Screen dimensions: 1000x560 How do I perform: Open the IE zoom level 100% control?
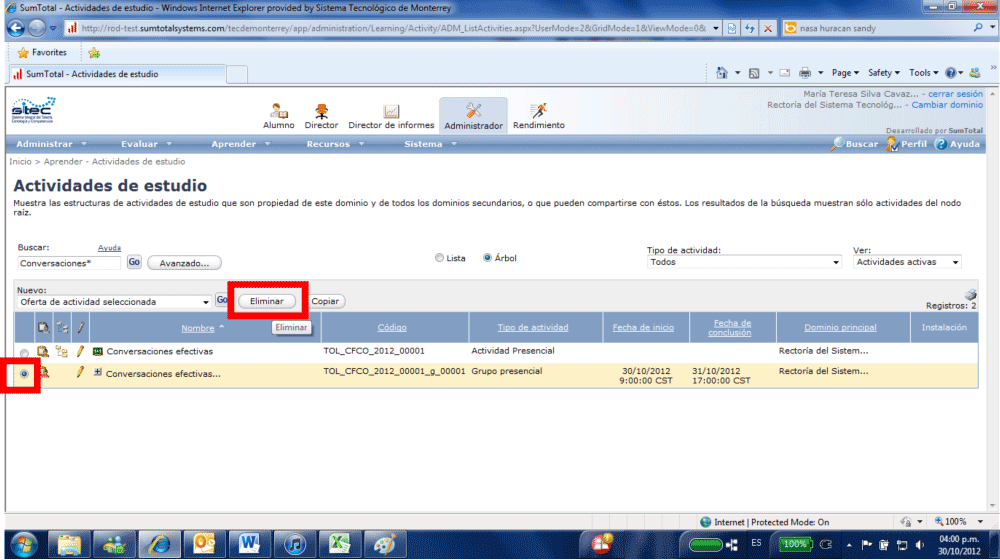[957, 522]
